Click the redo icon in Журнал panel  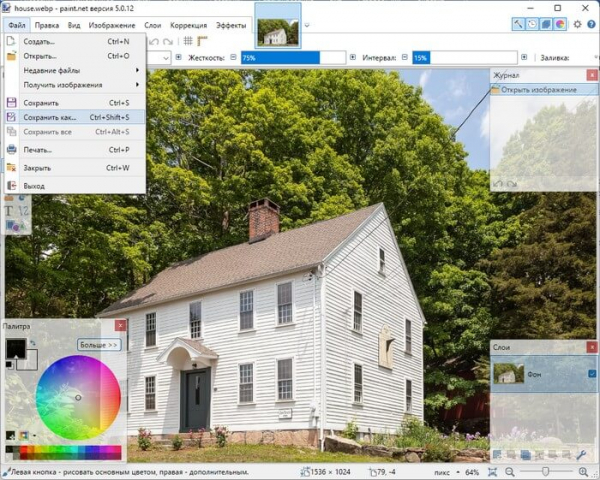tap(512, 184)
